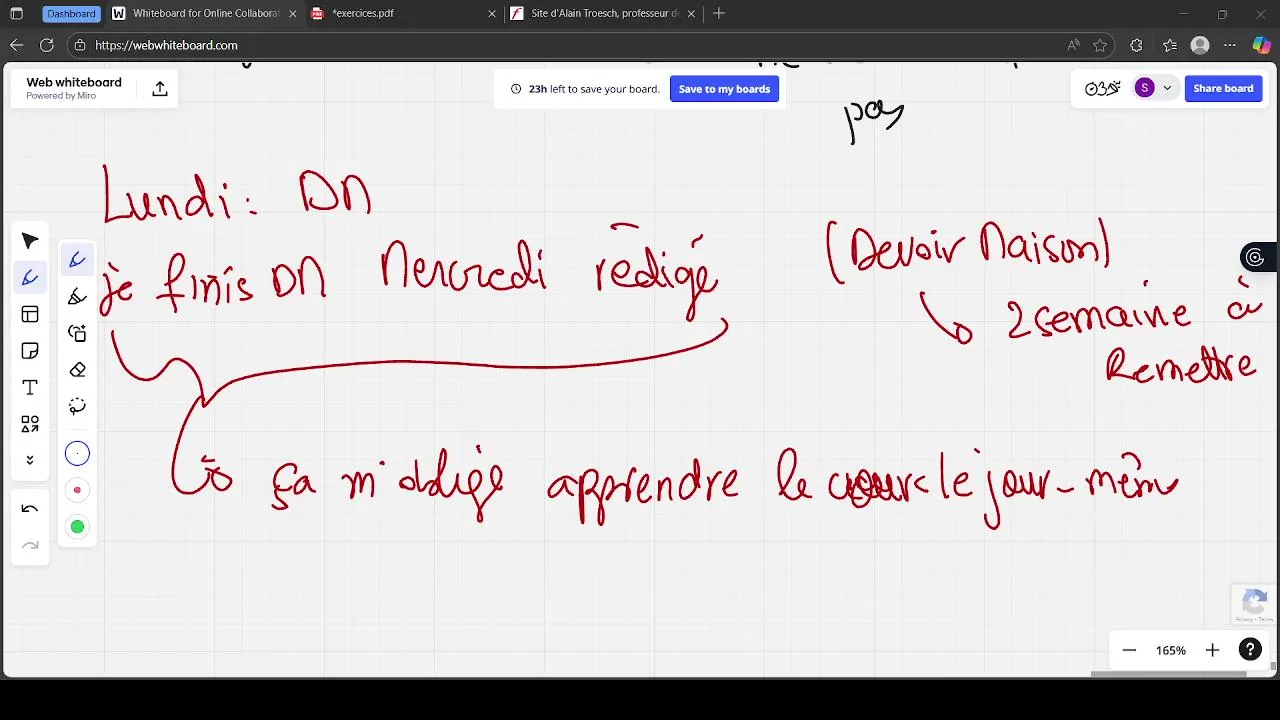
Task: Open a new browser tab
Action: click(x=719, y=14)
